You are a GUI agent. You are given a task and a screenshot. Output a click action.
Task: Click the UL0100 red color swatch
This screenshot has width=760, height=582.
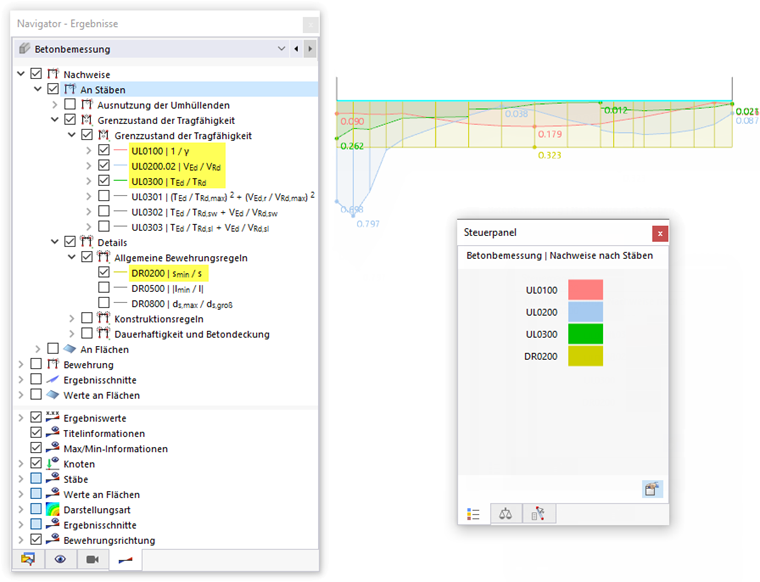click(x=586, y=290)
